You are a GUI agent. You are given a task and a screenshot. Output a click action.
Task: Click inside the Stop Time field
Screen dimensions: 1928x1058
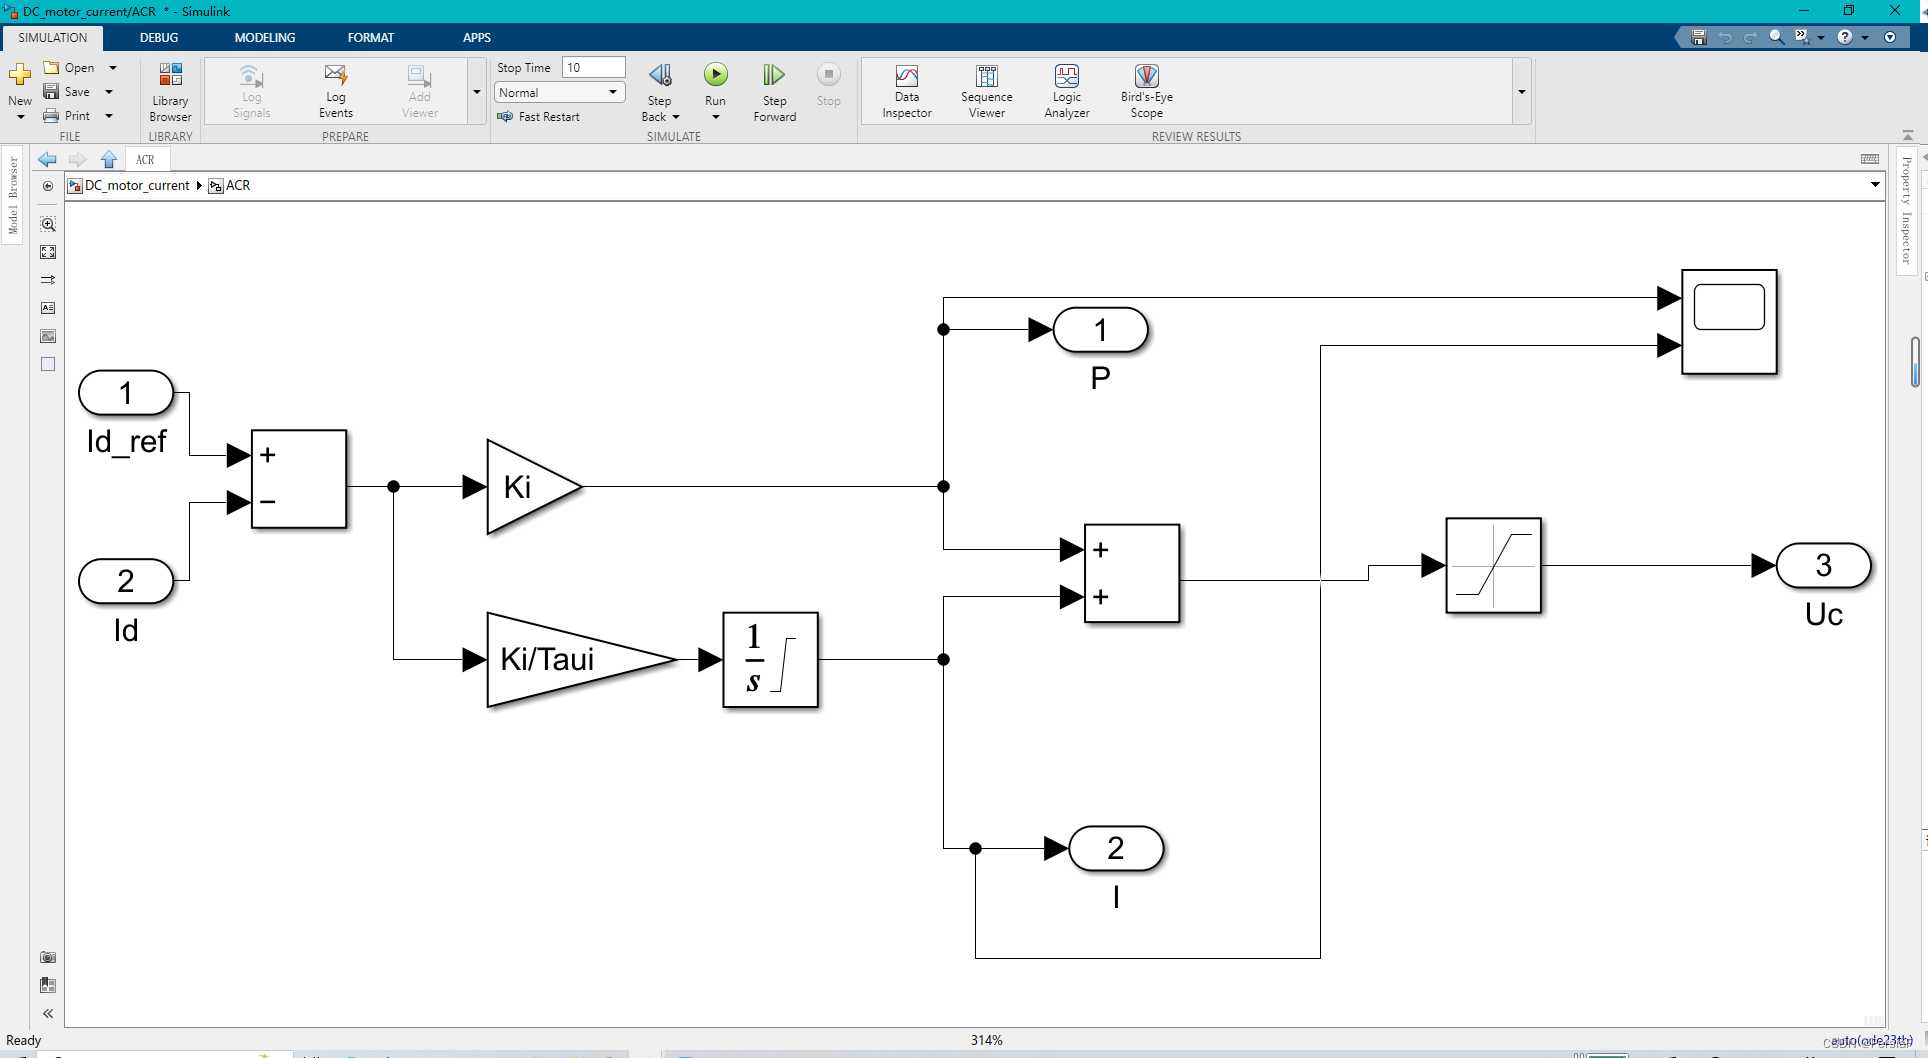pyautogui.click(x=593, y=67)
